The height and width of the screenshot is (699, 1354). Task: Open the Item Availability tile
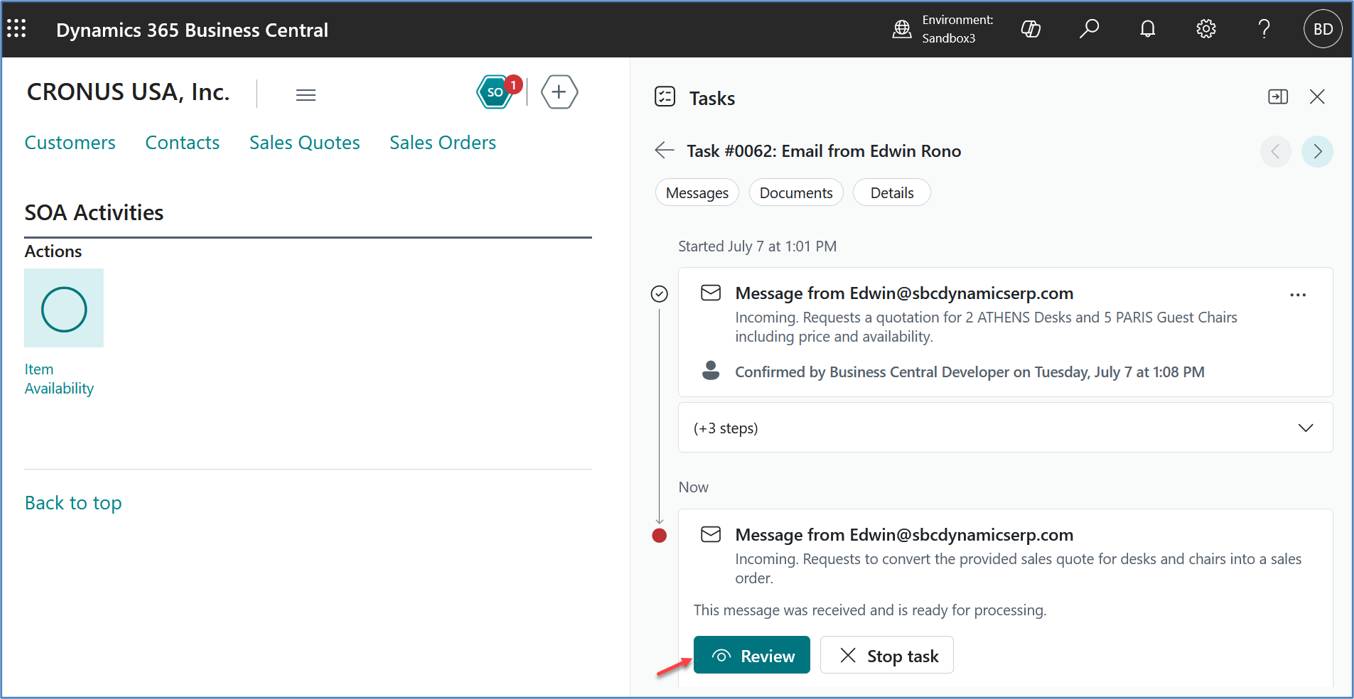pyautogui.click(x=64, y=308)
